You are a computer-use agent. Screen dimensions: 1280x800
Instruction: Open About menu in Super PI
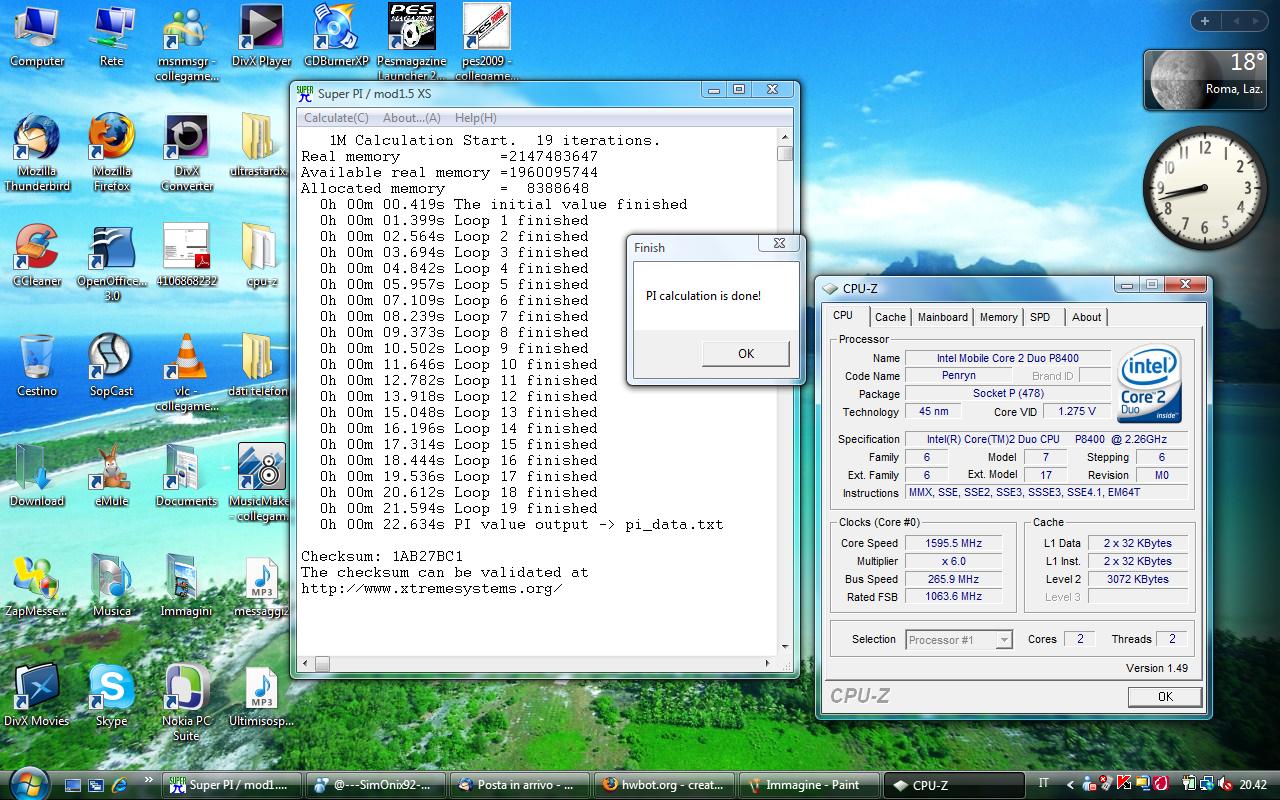(x=412, y=118)
